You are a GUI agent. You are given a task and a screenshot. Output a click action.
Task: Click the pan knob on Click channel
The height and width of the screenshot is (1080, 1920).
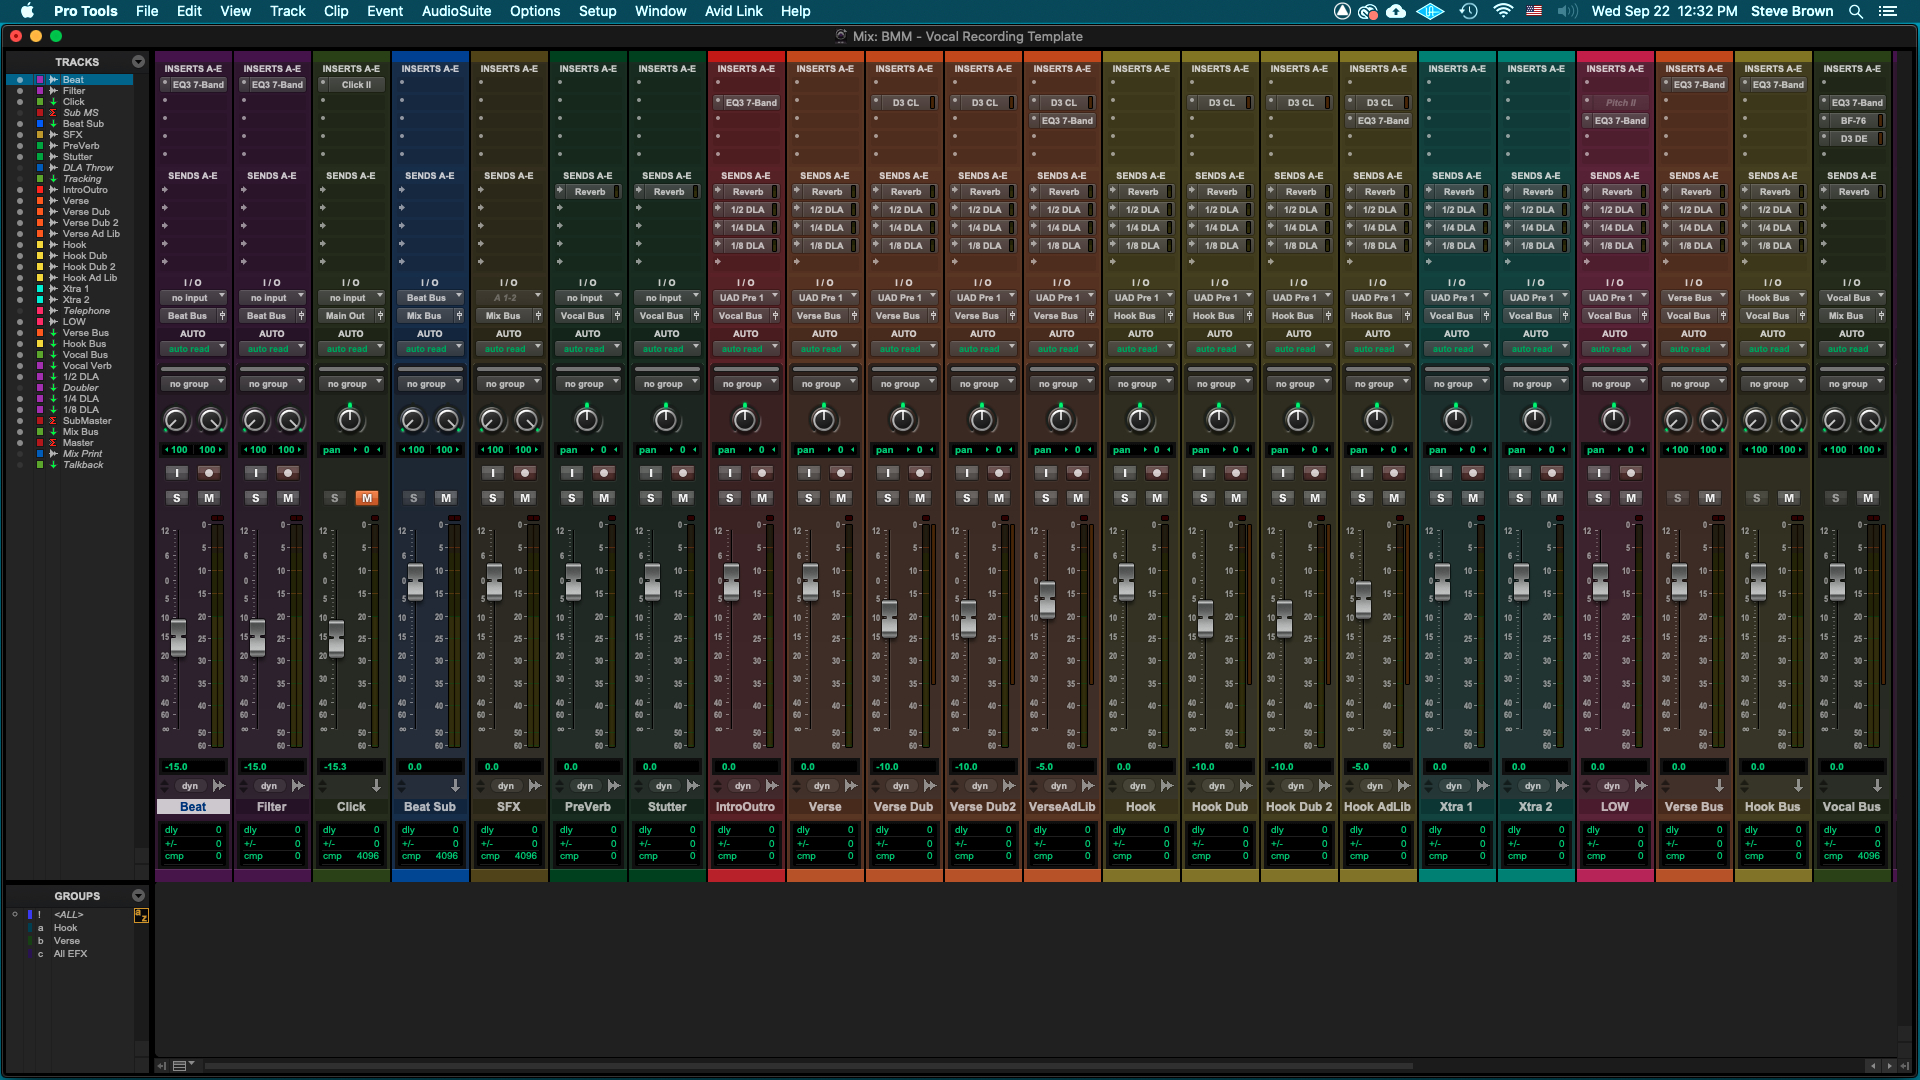coord(350,420)
